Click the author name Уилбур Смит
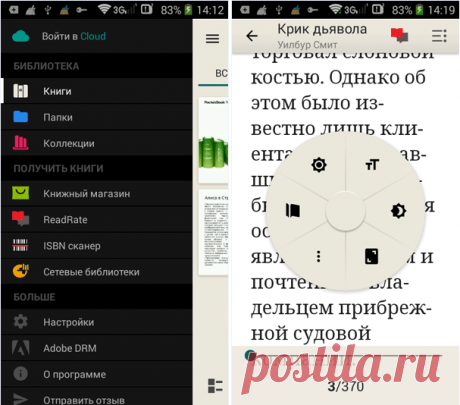Viewport: 460px width, 405px height. pyautogui.click(x=307, y=45)
